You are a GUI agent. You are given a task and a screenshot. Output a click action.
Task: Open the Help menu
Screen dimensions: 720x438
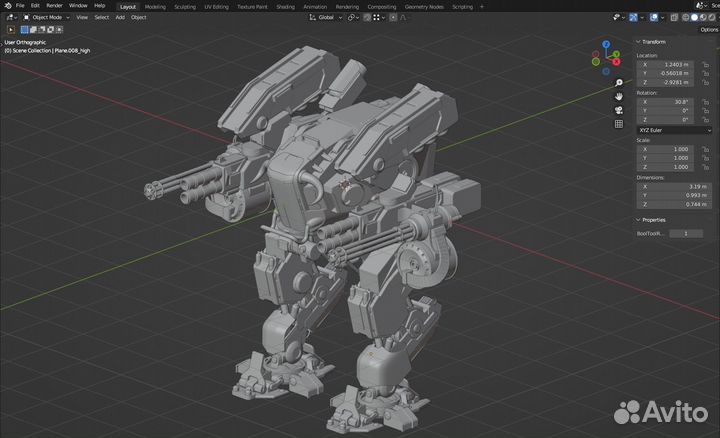(100, 6)
